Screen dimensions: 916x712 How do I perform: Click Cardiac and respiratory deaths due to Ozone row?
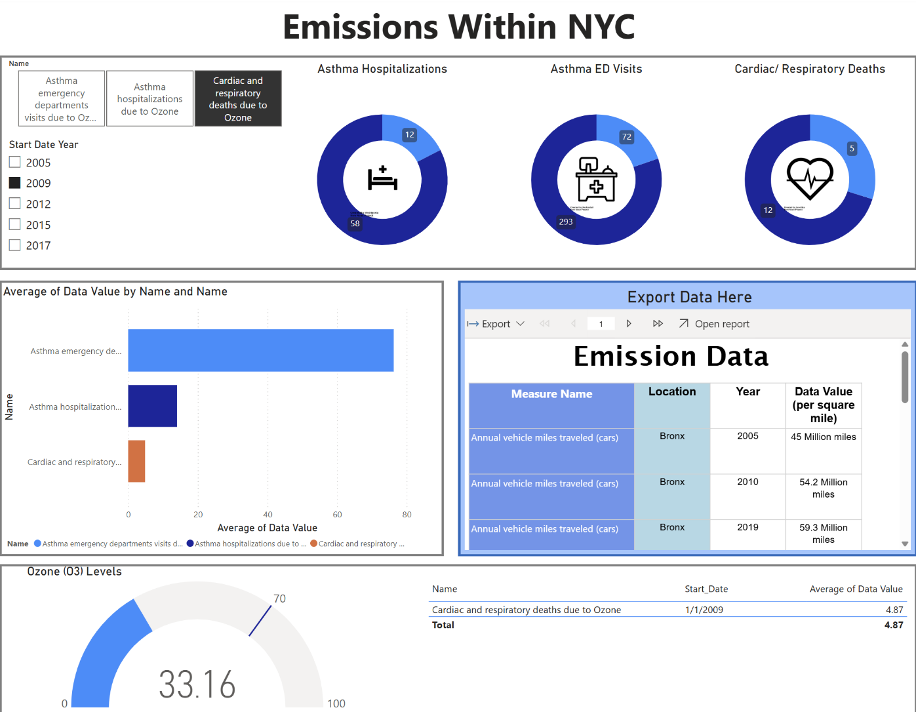(x=667, y=610)
